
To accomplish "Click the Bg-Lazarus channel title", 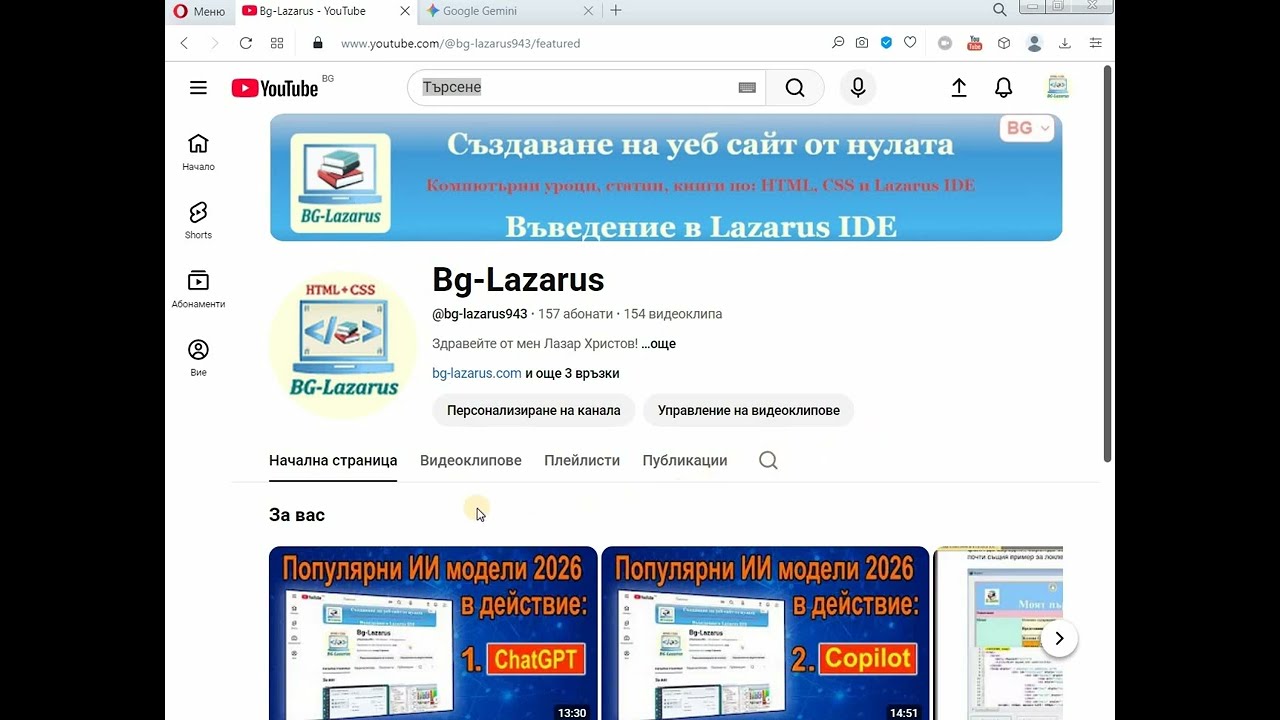I will [x=518, y=280].
